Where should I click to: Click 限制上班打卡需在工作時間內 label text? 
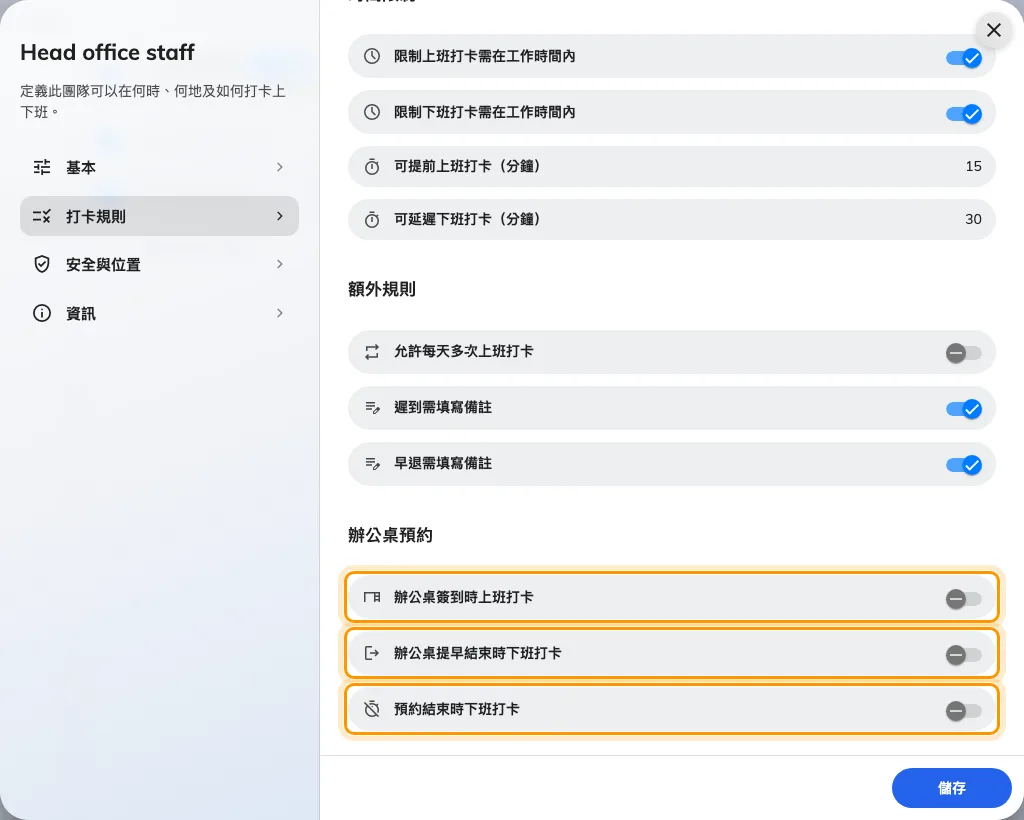tap(485, 56)
